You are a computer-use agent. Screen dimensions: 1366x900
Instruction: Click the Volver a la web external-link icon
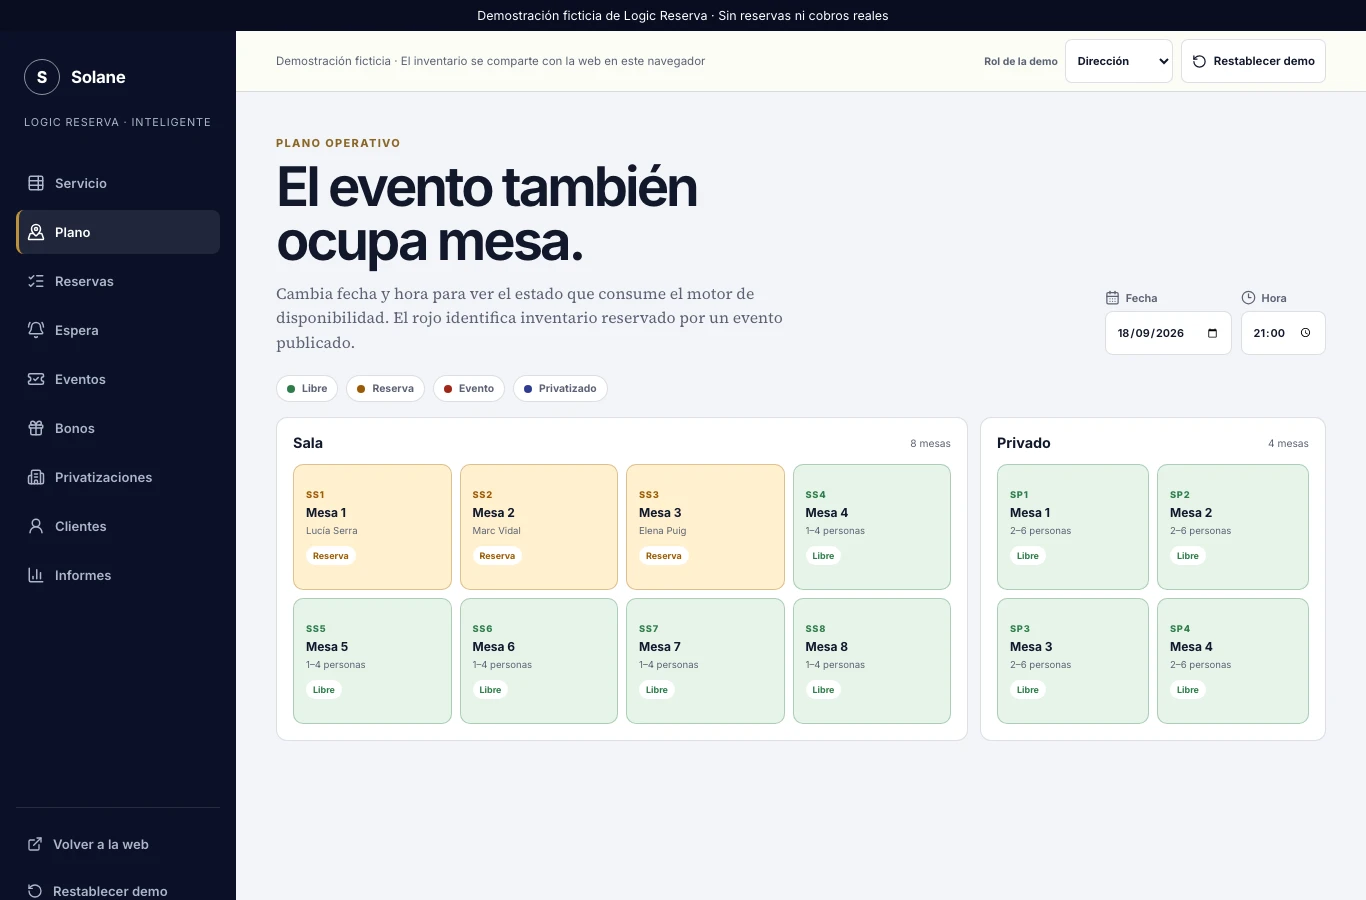(x=34, y=844)
